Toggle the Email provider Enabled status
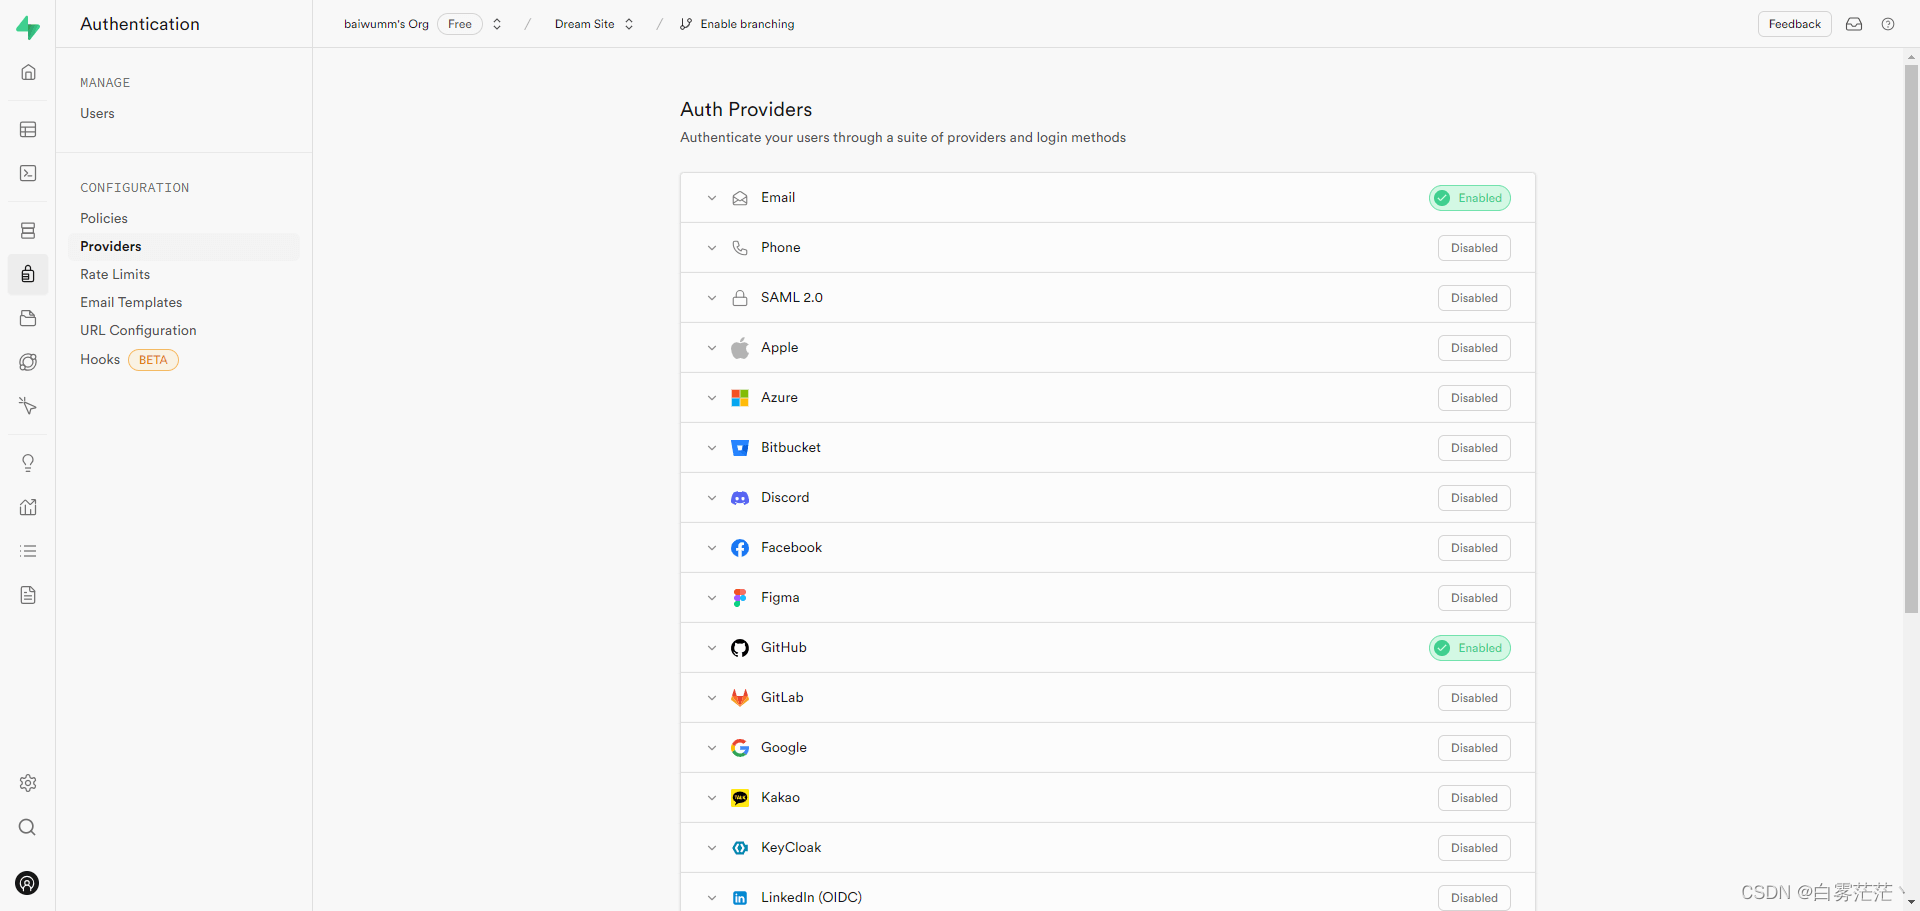 [x=1469, y=197]
